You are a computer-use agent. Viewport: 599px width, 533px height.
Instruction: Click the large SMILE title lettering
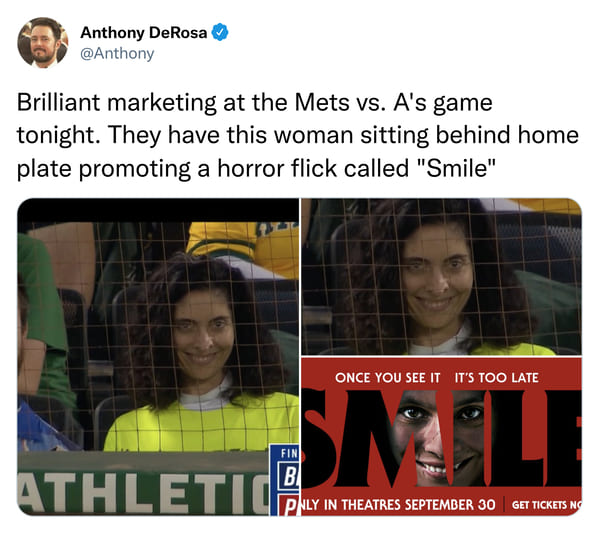pos(442,438)
